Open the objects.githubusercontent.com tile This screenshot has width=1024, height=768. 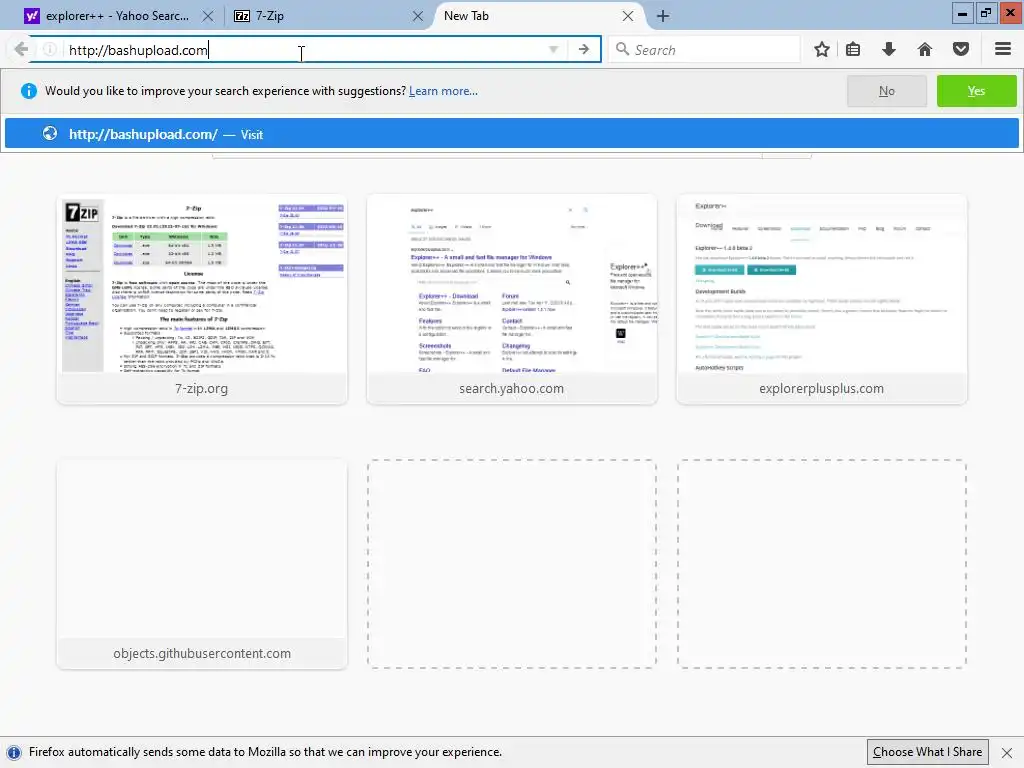click(x=202, y=564)
